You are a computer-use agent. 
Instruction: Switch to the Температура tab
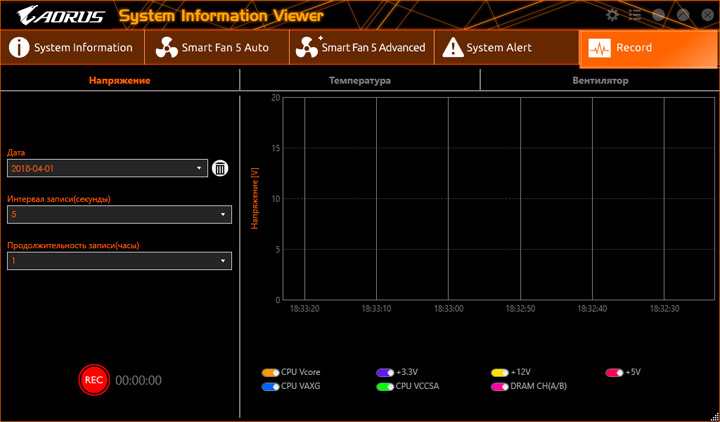pos(359,80)
